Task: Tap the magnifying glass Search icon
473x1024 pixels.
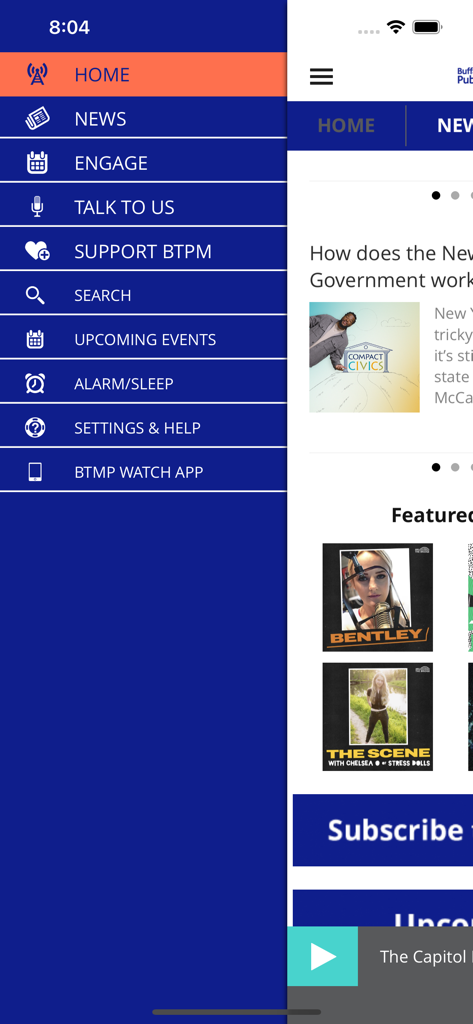Action: point(35,295)
